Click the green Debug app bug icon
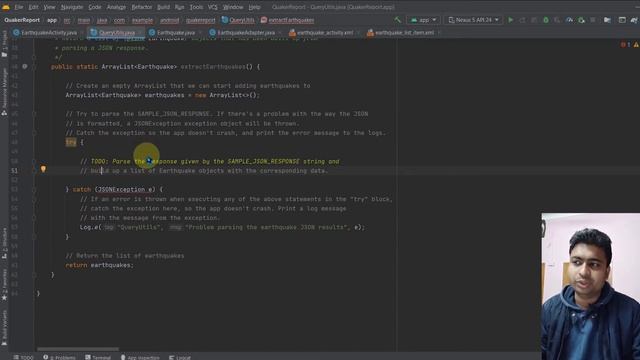This screenshot has width=640, height=360. click(546, 20)
